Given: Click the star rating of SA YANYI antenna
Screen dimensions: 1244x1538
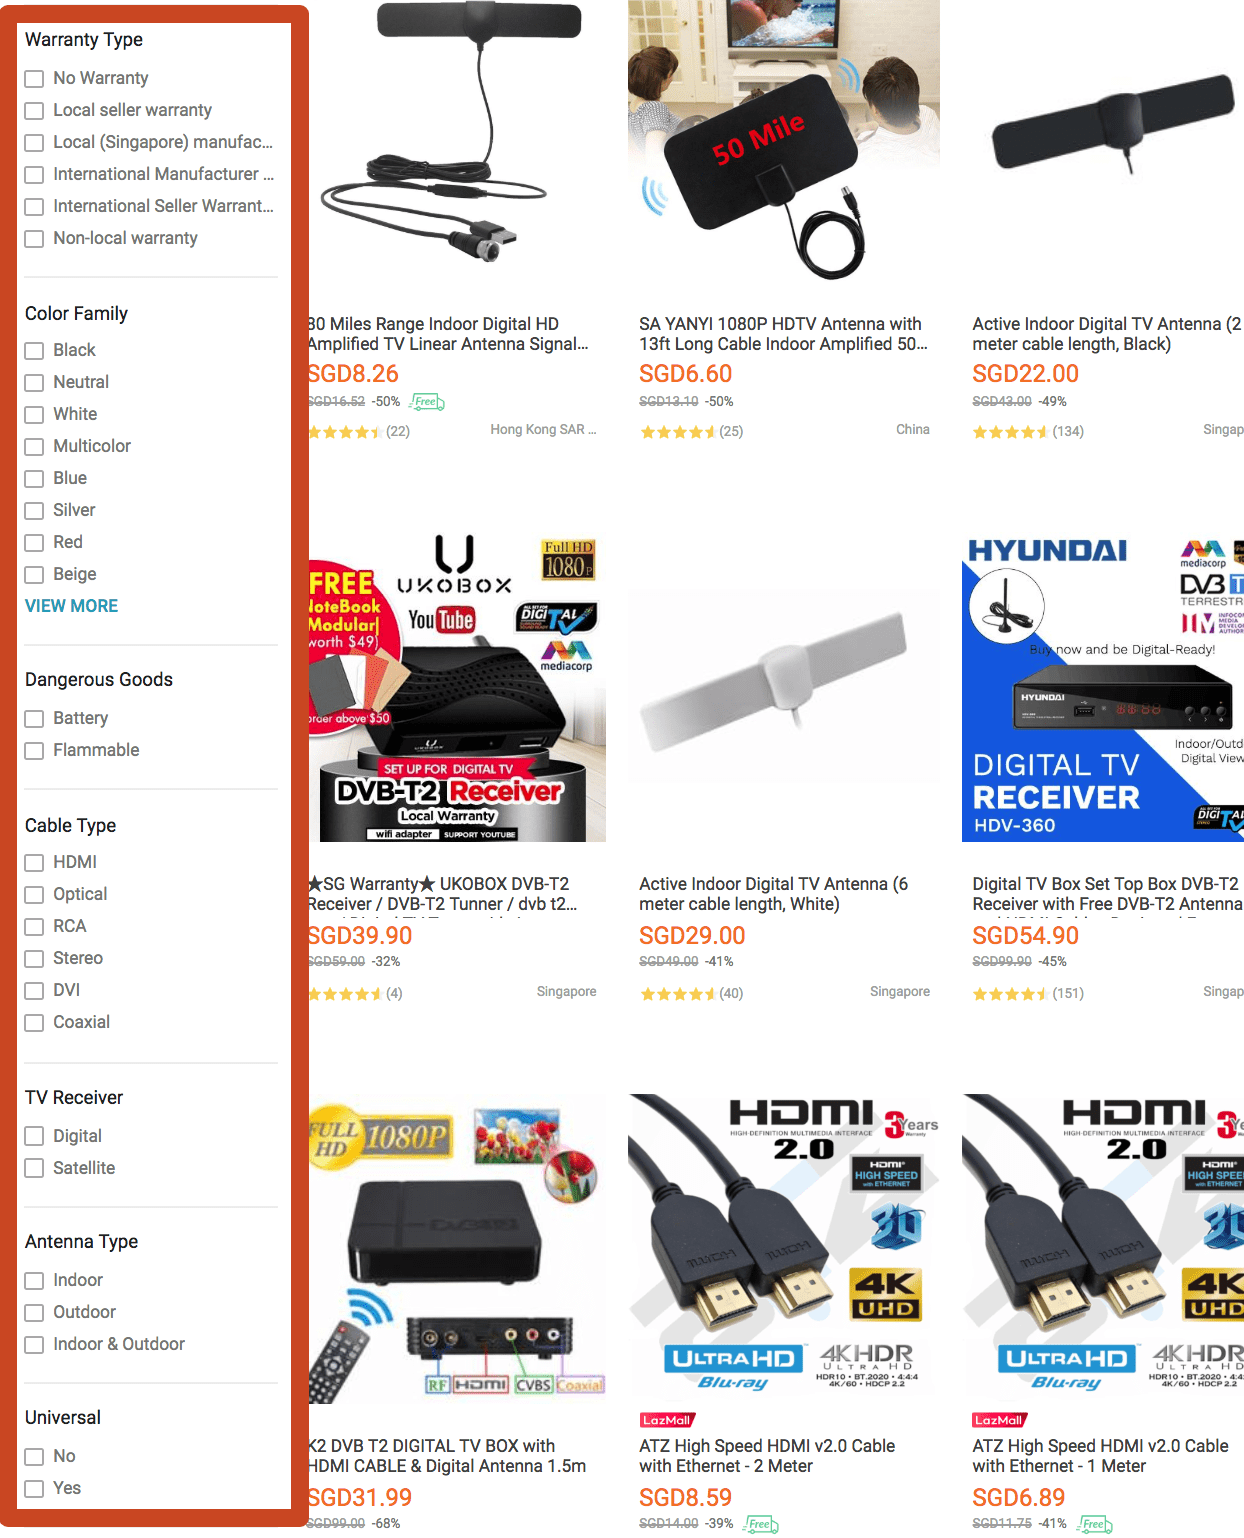Looking at the screenshot, I should click(678, 432).
